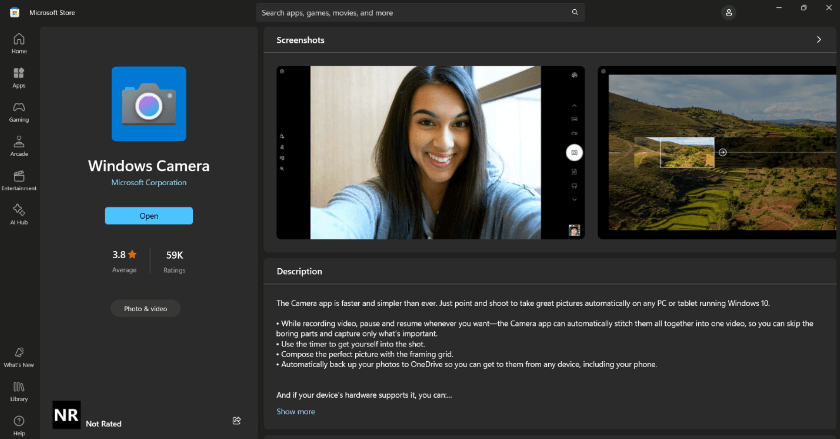This screenshot has height=439, width=840.
Task: Click 'Compose the perfect picture' description line
Action: coord(365,354)
